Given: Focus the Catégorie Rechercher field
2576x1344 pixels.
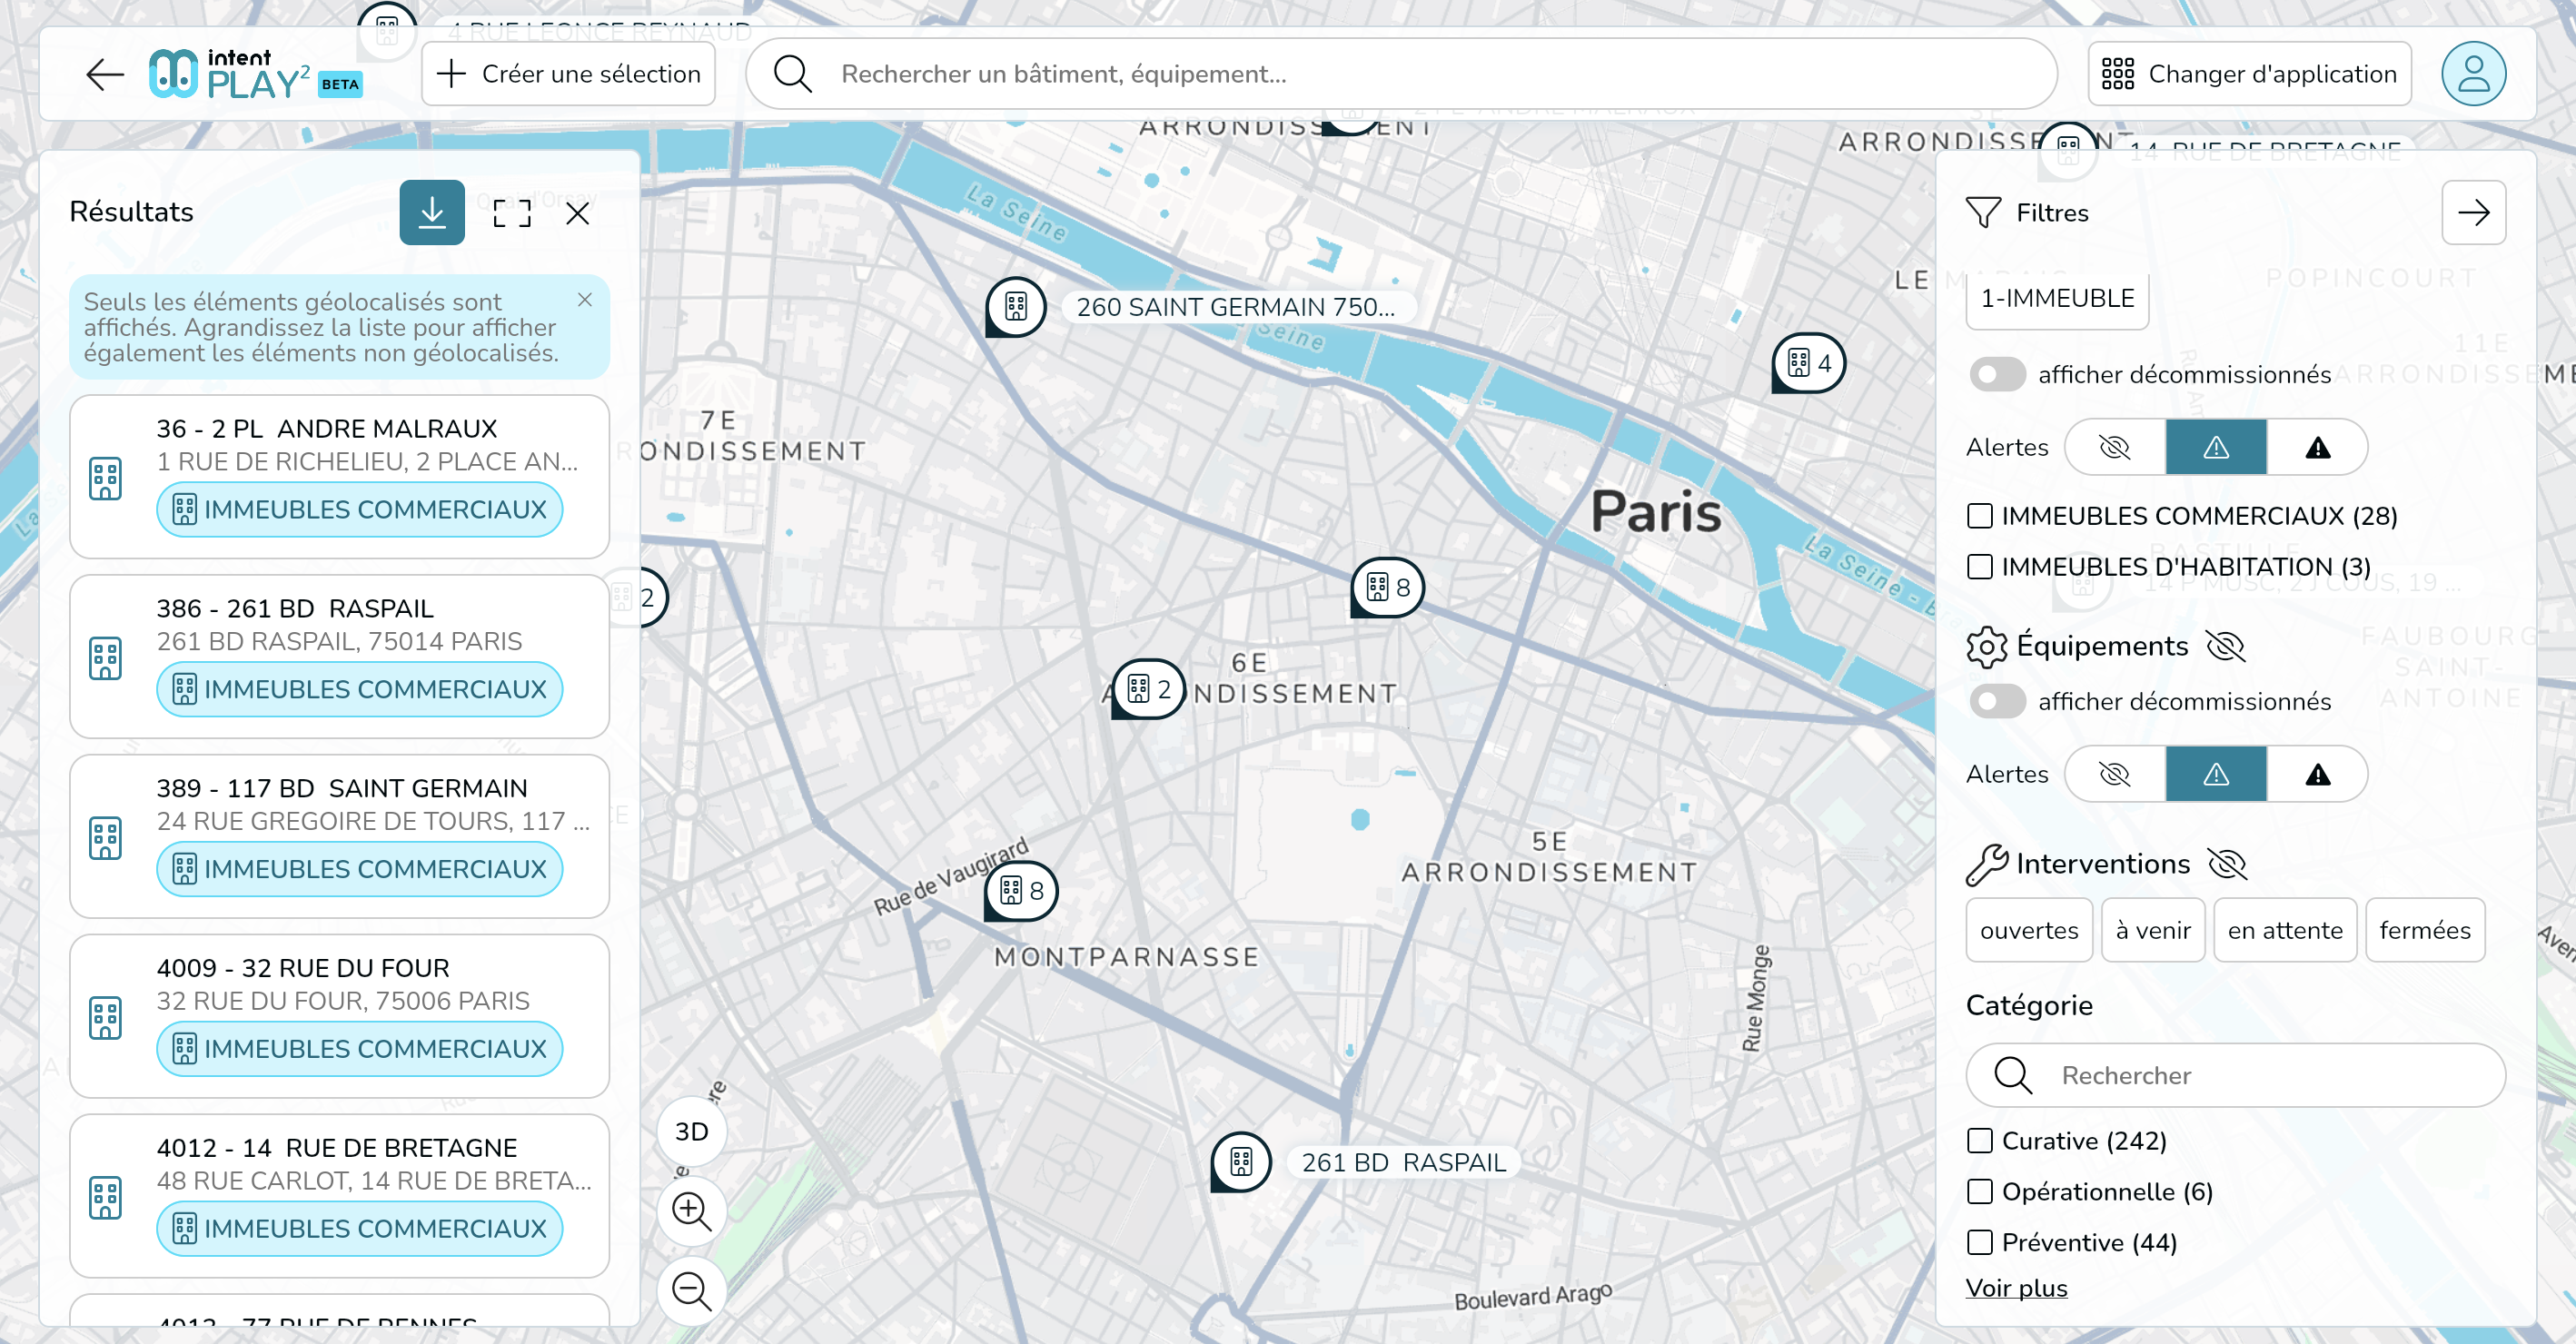Looking at the screenshot, I should (x=2235, y=1075).
